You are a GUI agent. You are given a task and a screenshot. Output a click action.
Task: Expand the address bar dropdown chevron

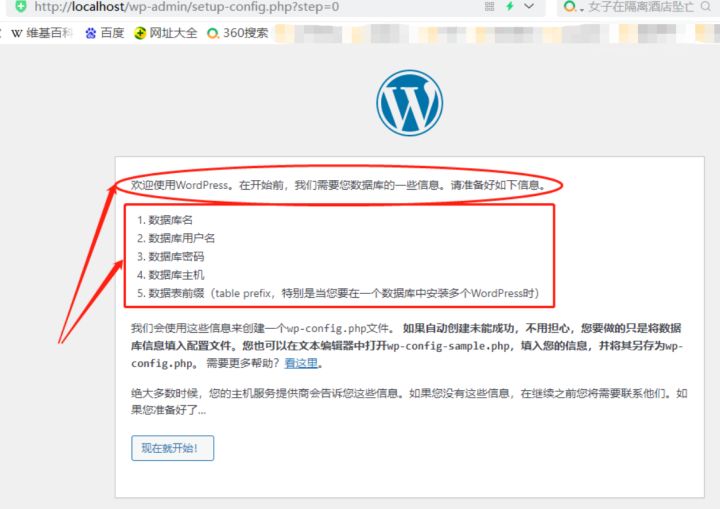[529, 6]
